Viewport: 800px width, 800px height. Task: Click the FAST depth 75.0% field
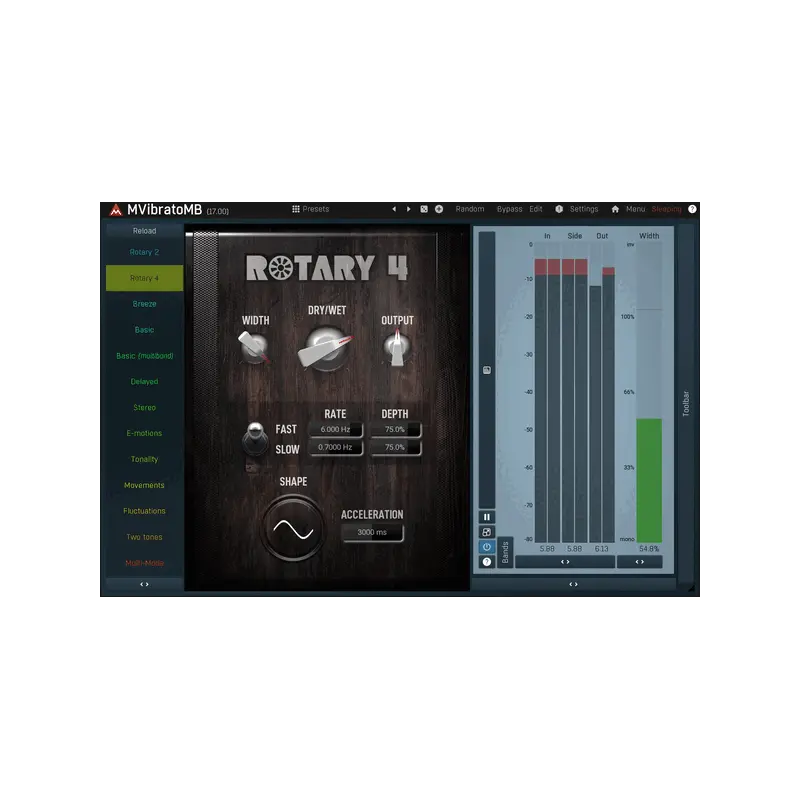[x=395, y=430]
